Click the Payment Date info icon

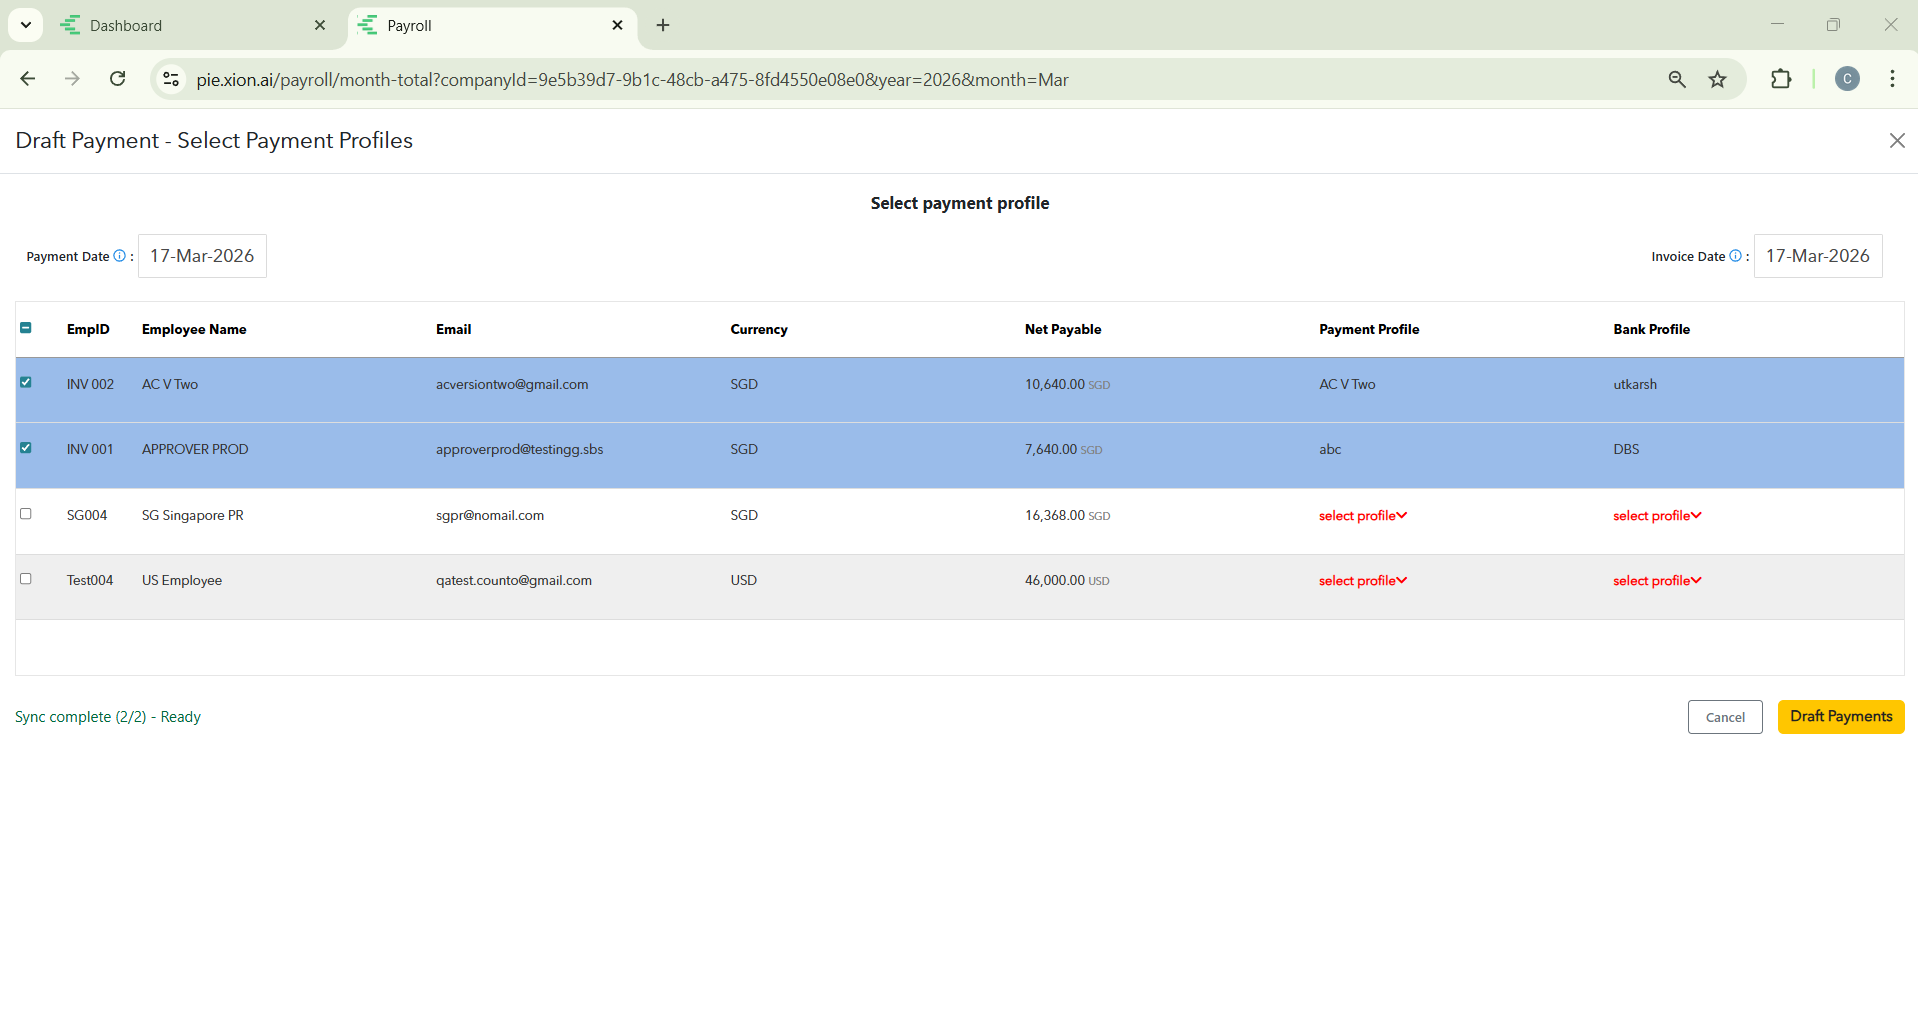click(120, 256)
